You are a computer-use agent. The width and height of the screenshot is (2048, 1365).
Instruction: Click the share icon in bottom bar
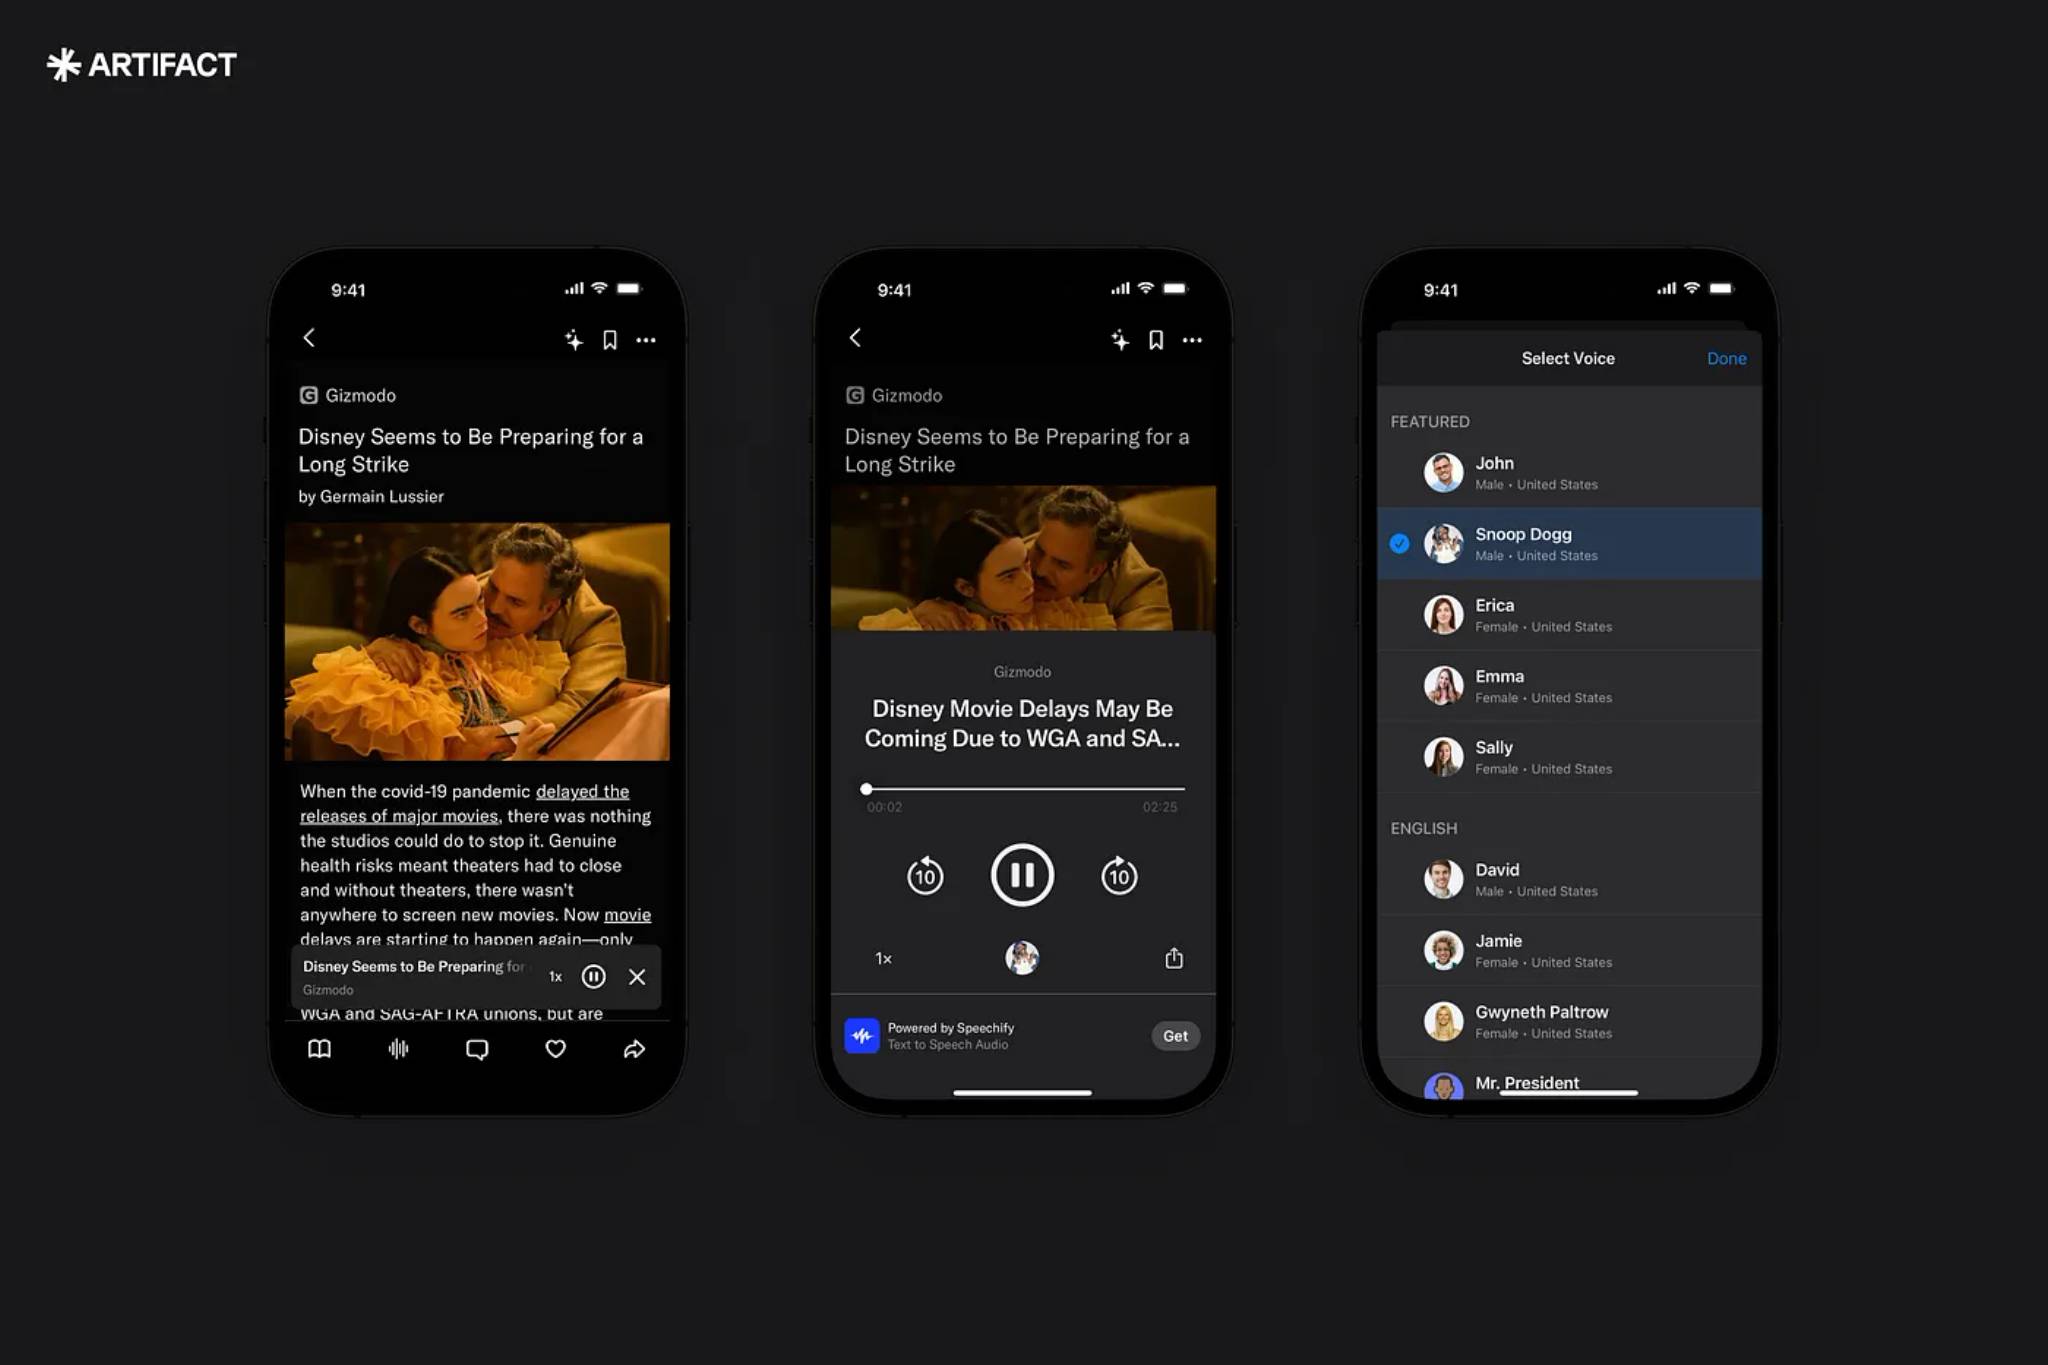[636, 1048]
